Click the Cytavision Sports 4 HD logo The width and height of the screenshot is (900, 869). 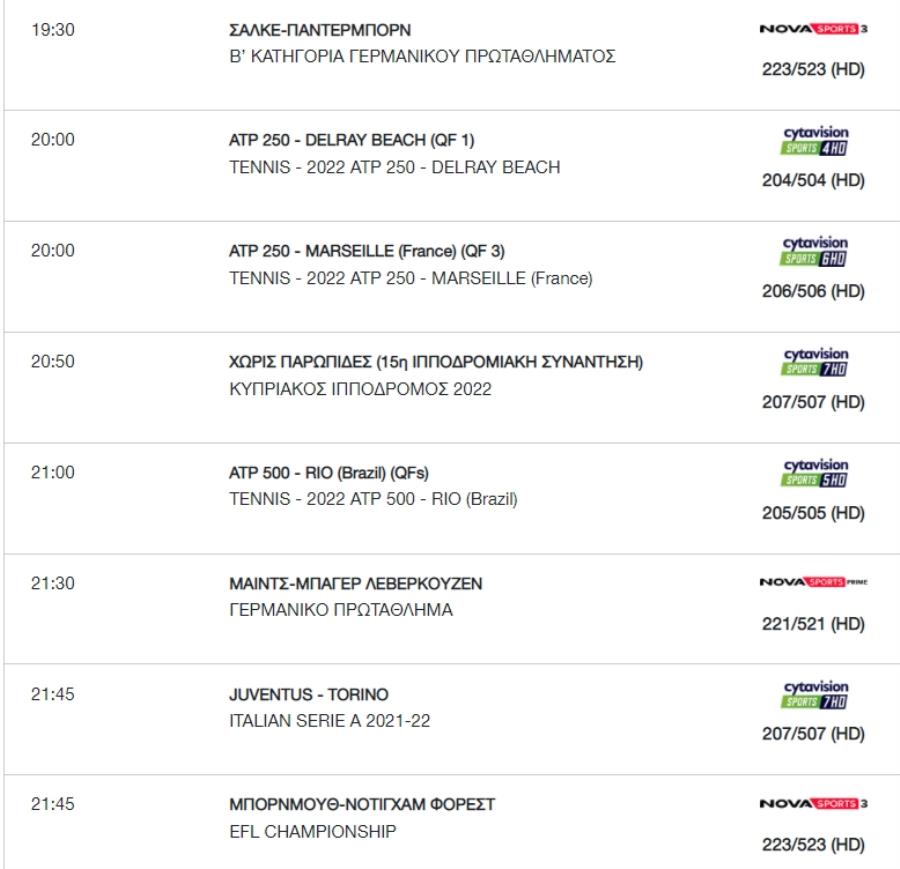point(815,141)
